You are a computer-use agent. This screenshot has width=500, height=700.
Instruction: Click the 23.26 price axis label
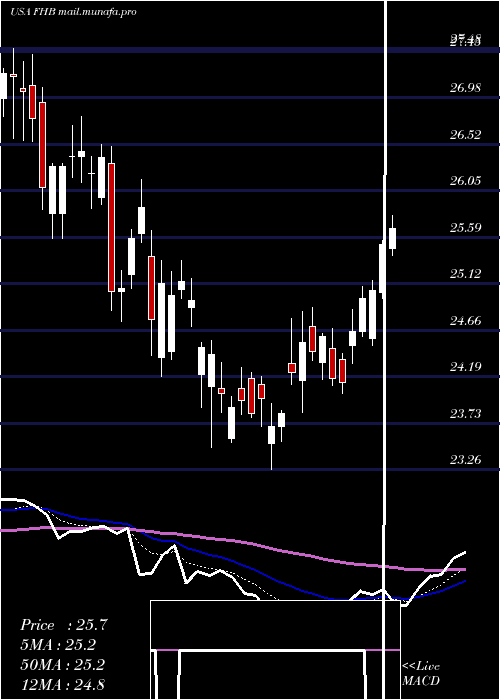pyautogui.click(x=466, y=460)
